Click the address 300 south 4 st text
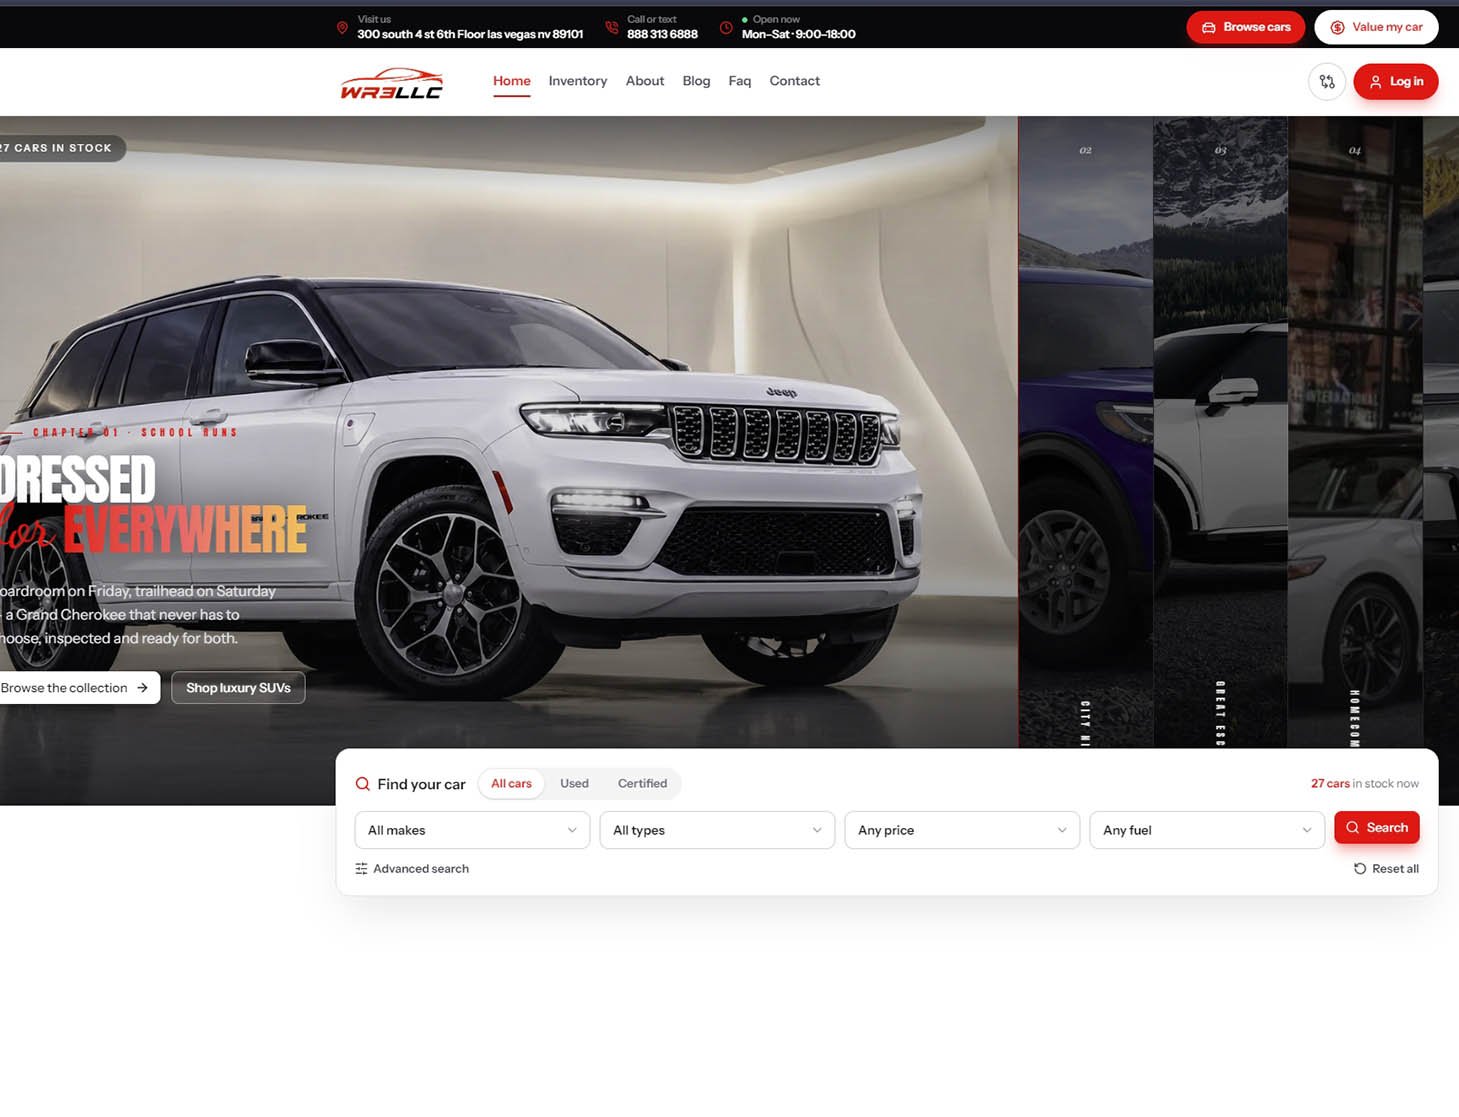This screenshot has height=1117, width=1459. pos(470,34)
